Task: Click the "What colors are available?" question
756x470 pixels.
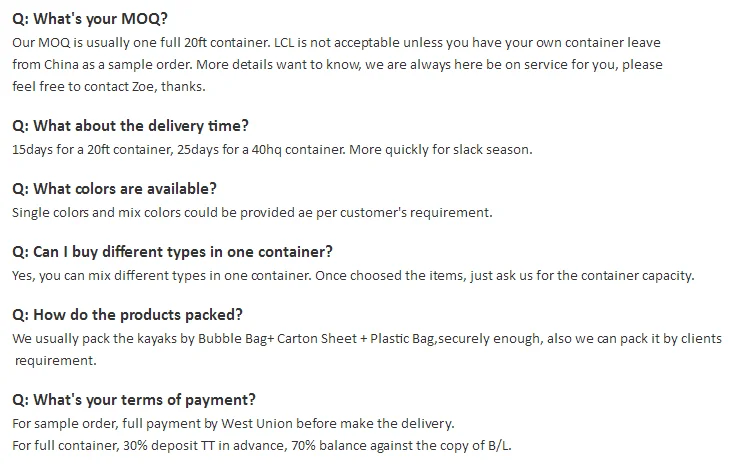Action: click(114, 189)
